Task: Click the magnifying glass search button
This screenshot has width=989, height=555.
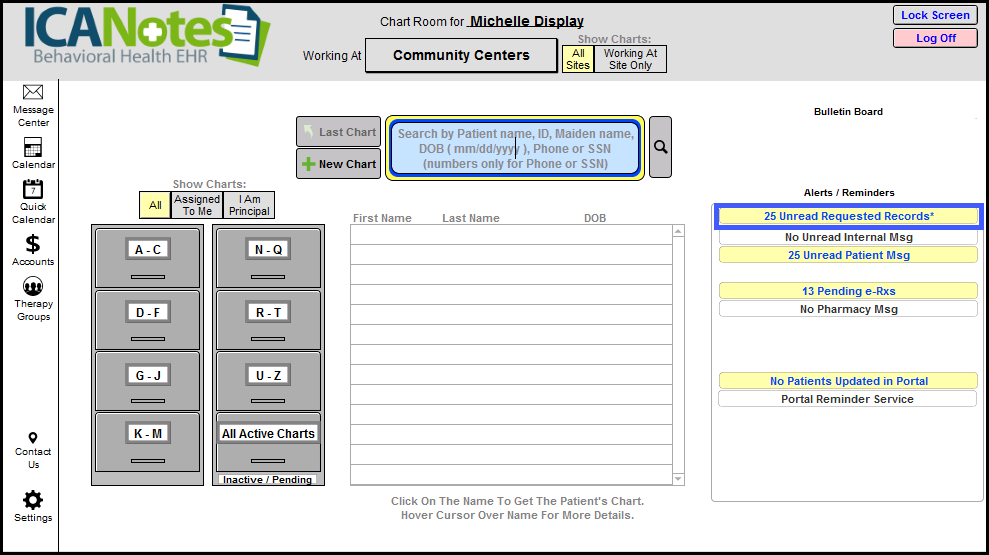Action: point(660,147)
